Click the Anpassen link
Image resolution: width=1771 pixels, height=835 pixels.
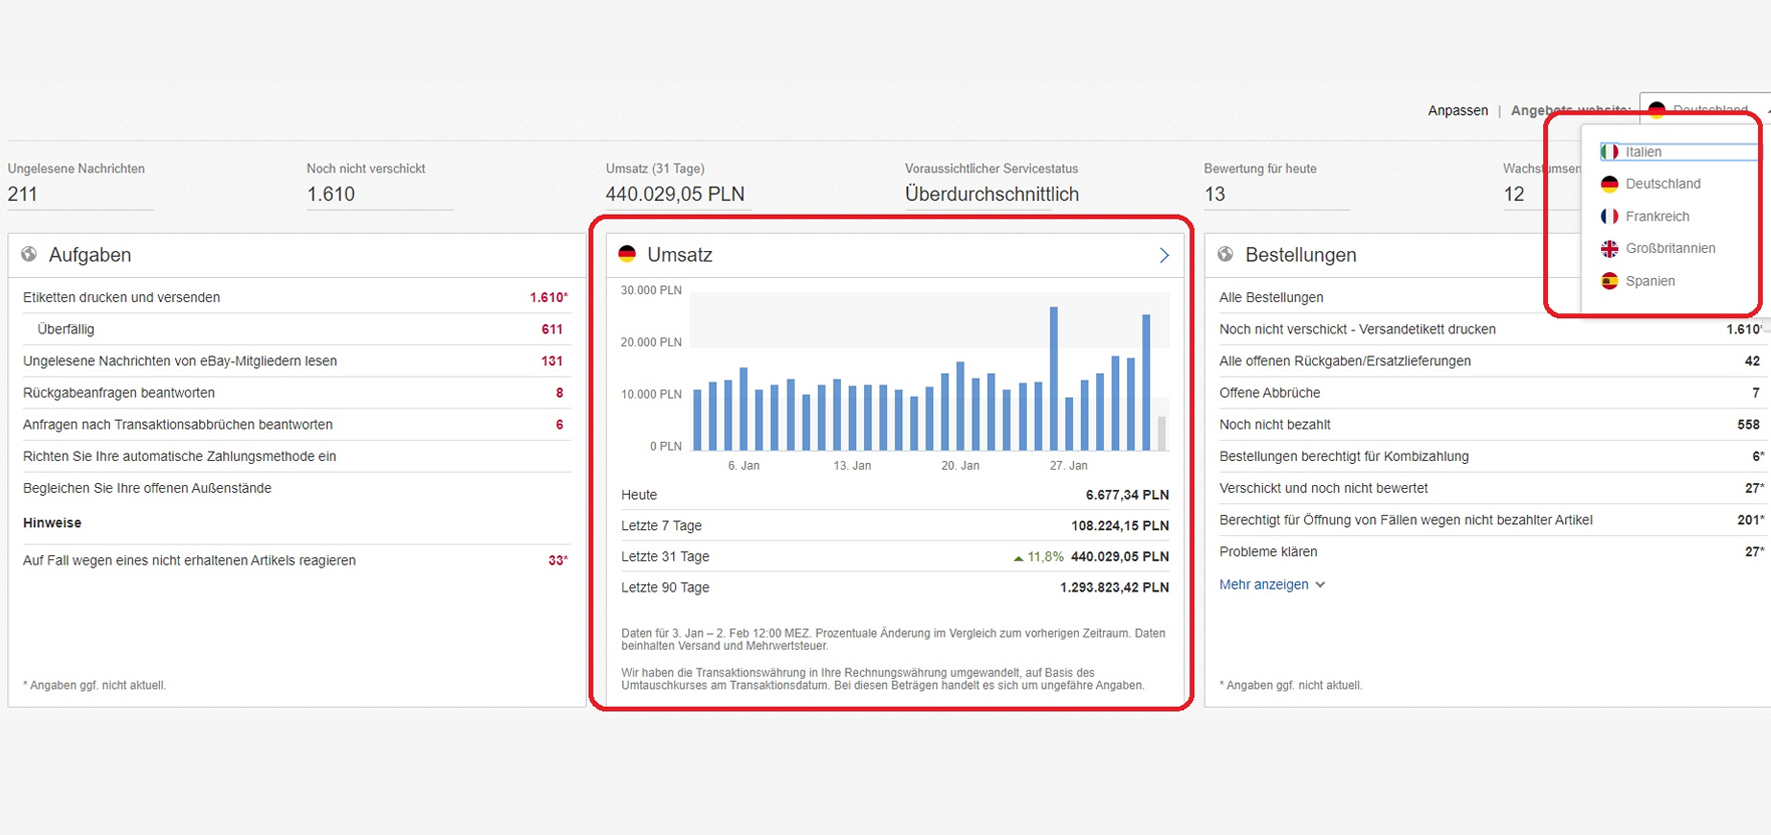coord(1457,110)
